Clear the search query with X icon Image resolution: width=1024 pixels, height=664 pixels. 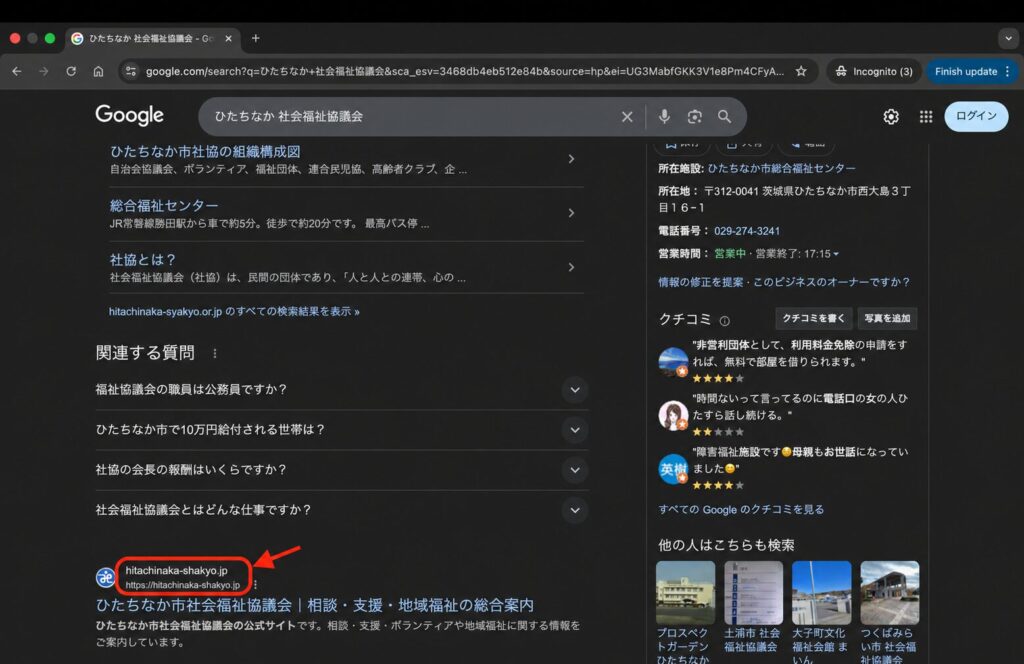[627, 117]
